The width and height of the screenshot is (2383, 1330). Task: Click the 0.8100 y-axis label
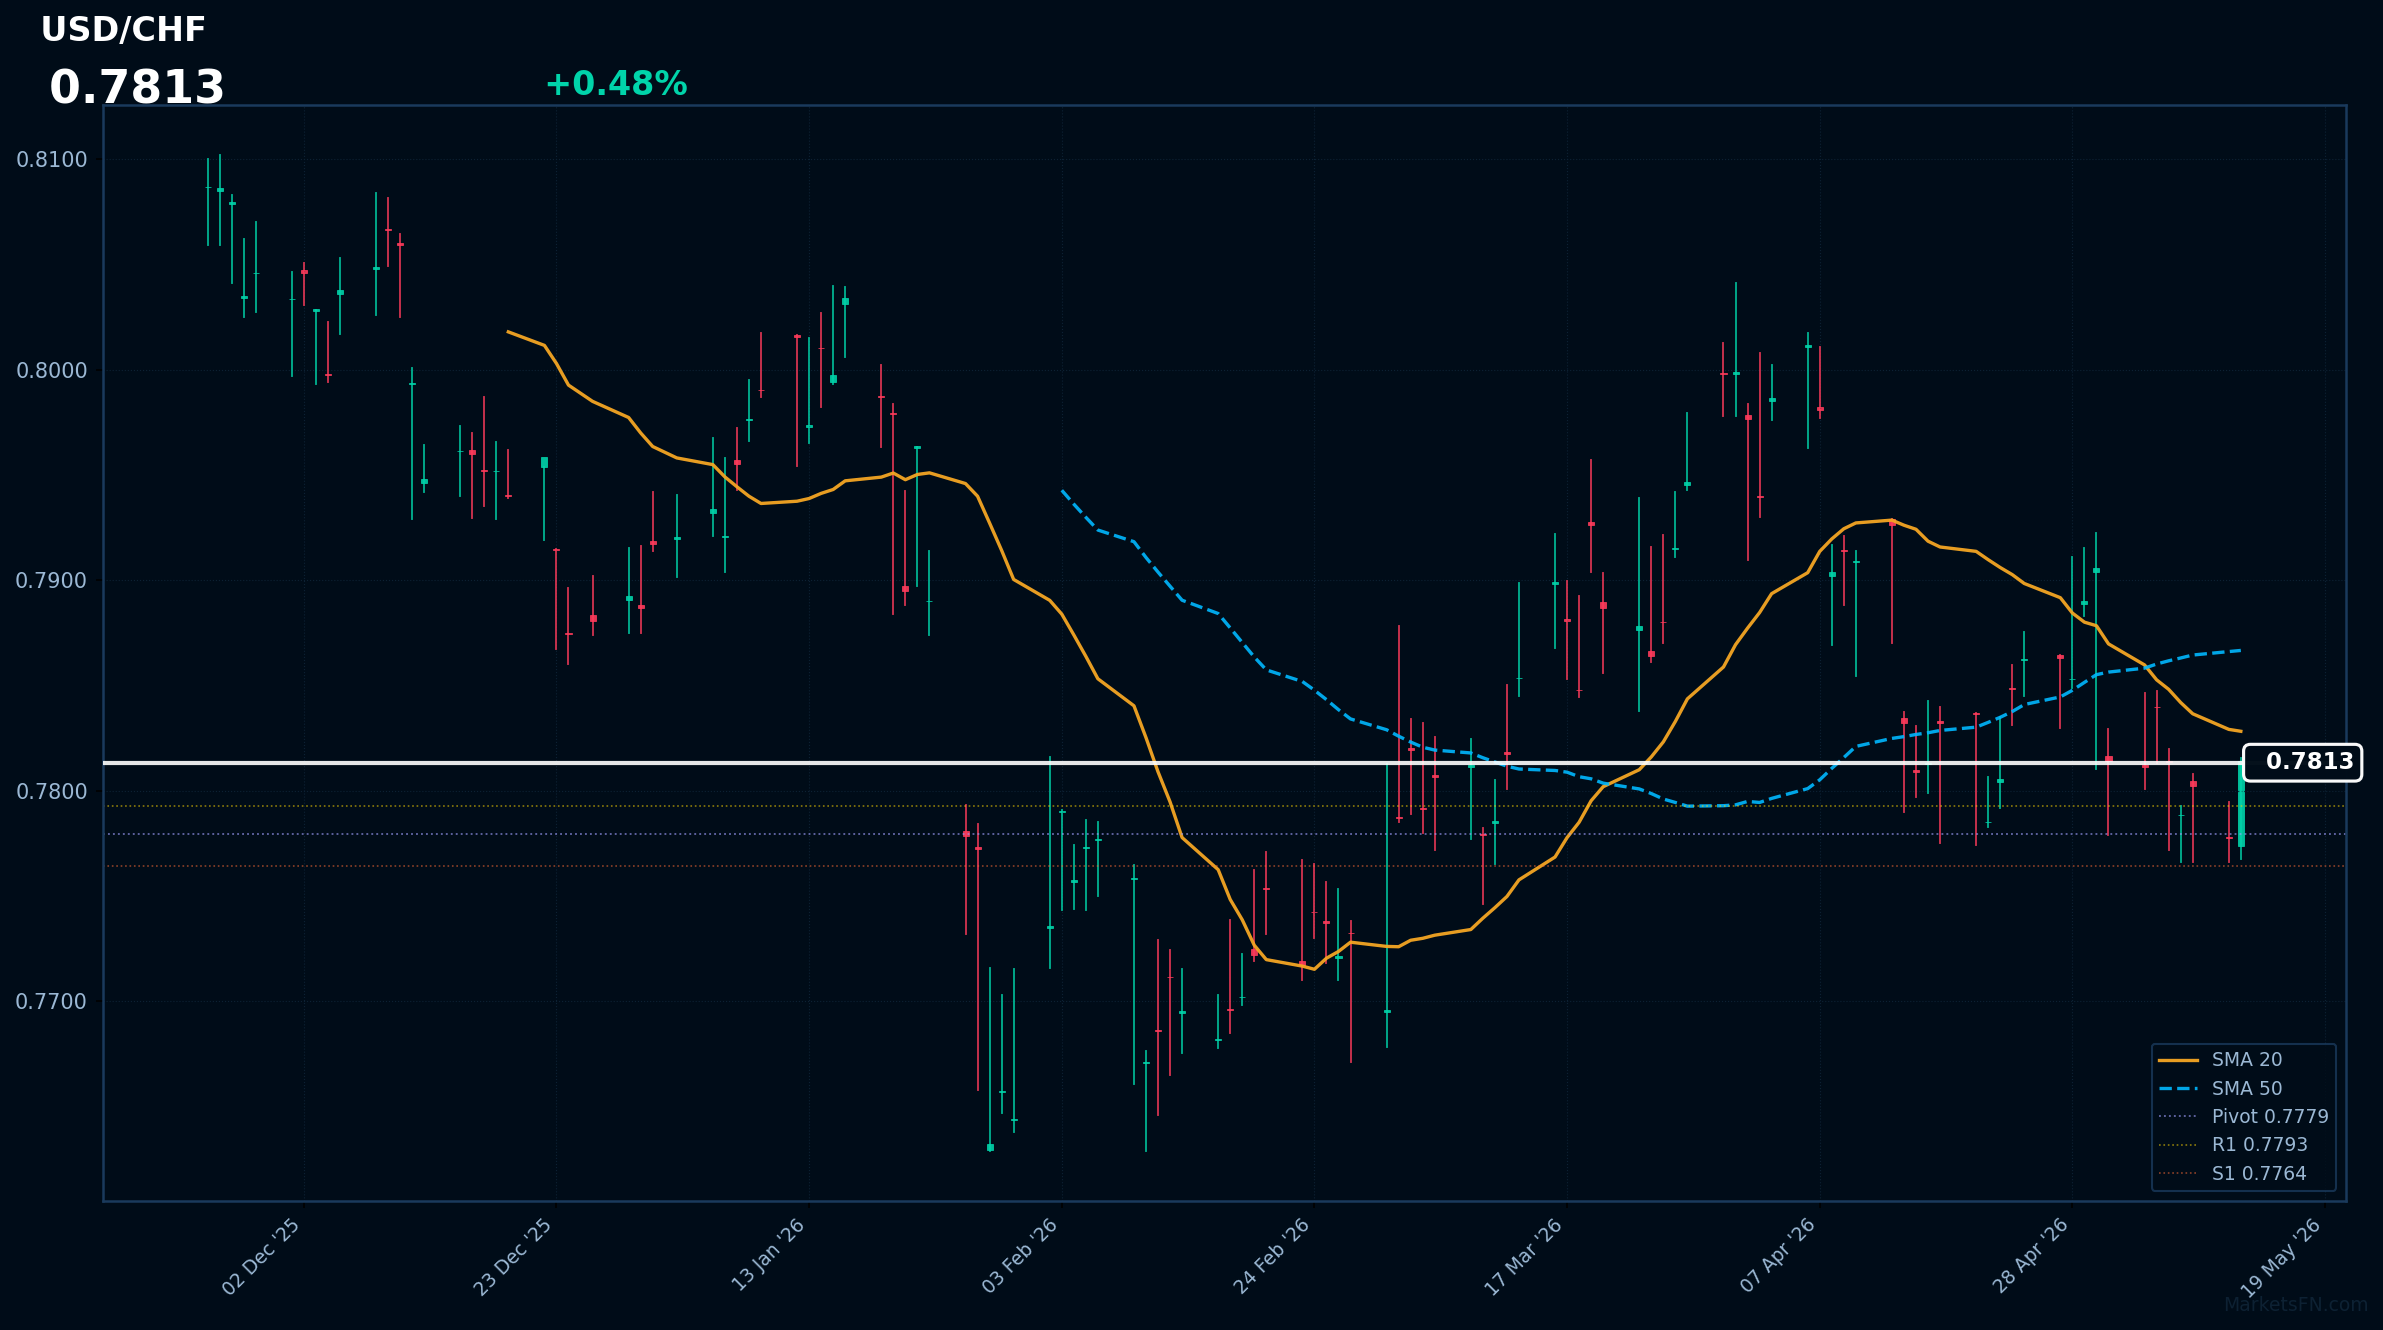(x=52, y=160)
